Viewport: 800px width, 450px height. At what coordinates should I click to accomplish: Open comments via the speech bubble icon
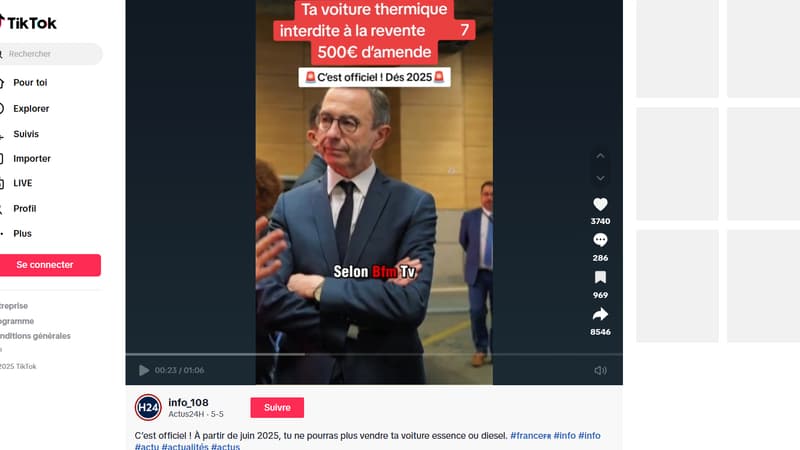tap(600, 240)
